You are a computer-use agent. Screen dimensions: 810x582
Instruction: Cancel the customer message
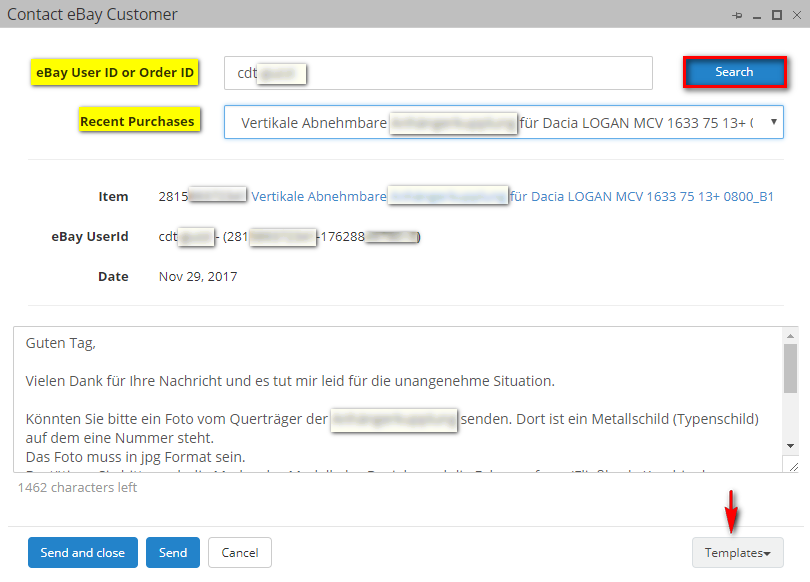tap(240, 553)
